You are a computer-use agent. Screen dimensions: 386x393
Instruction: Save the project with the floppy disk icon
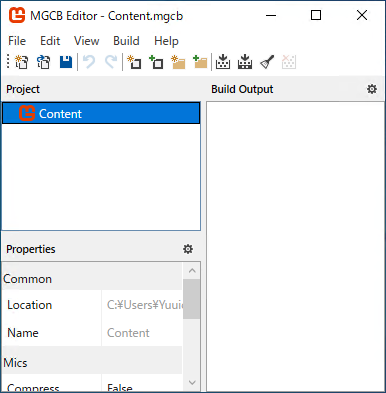(x=66, y=62)
